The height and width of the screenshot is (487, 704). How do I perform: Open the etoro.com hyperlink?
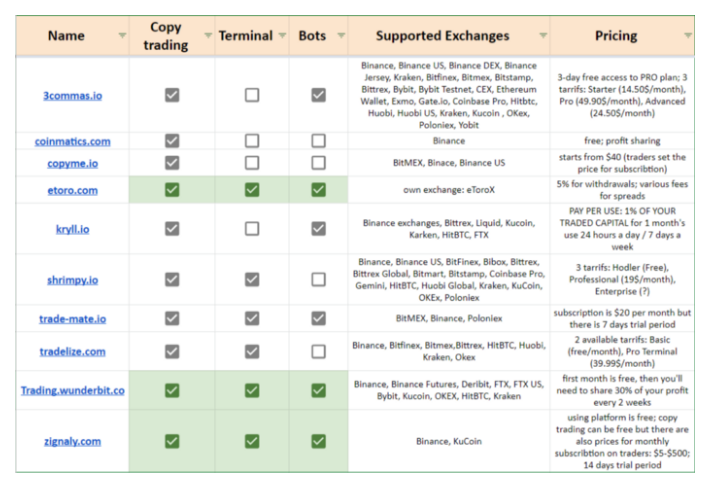click(72, 190)
